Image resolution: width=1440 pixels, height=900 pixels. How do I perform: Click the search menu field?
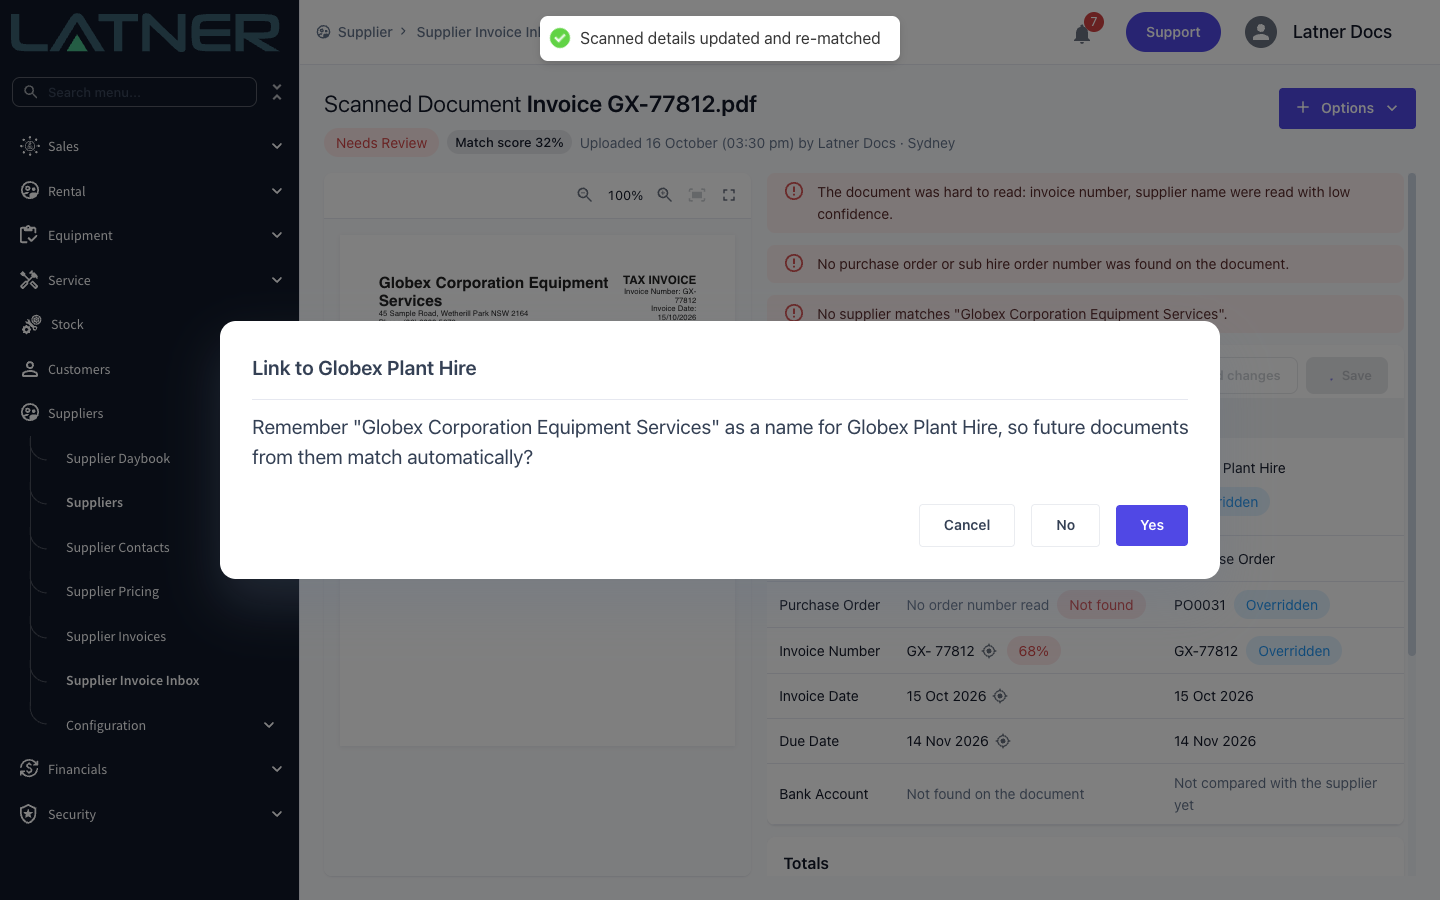(134, 92)
